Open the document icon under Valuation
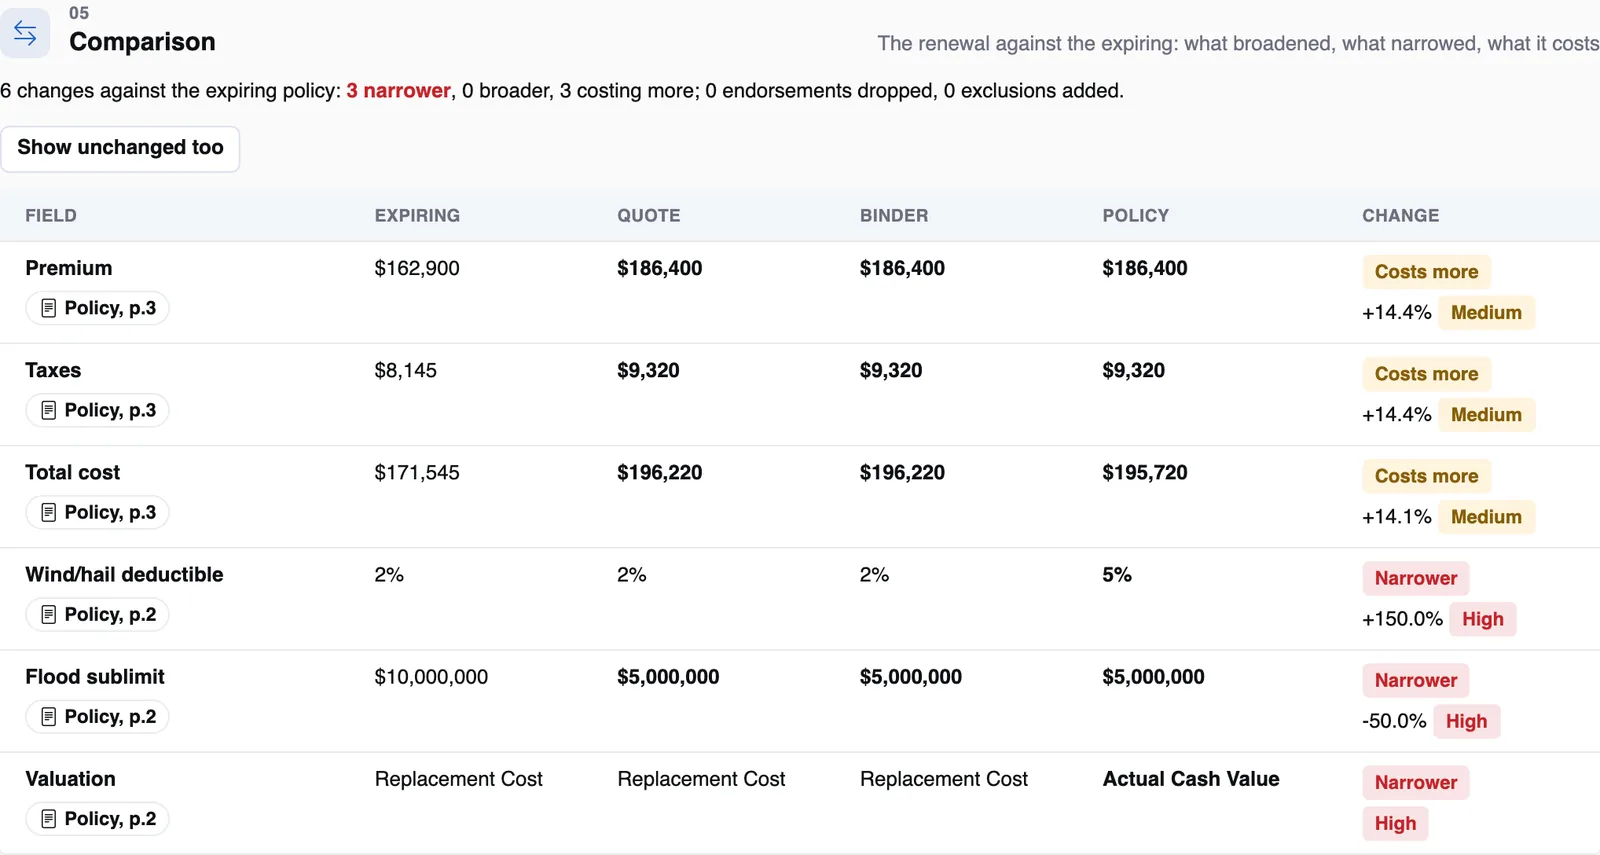This screenshot has height=855, width=1600. tap(48, 818)
